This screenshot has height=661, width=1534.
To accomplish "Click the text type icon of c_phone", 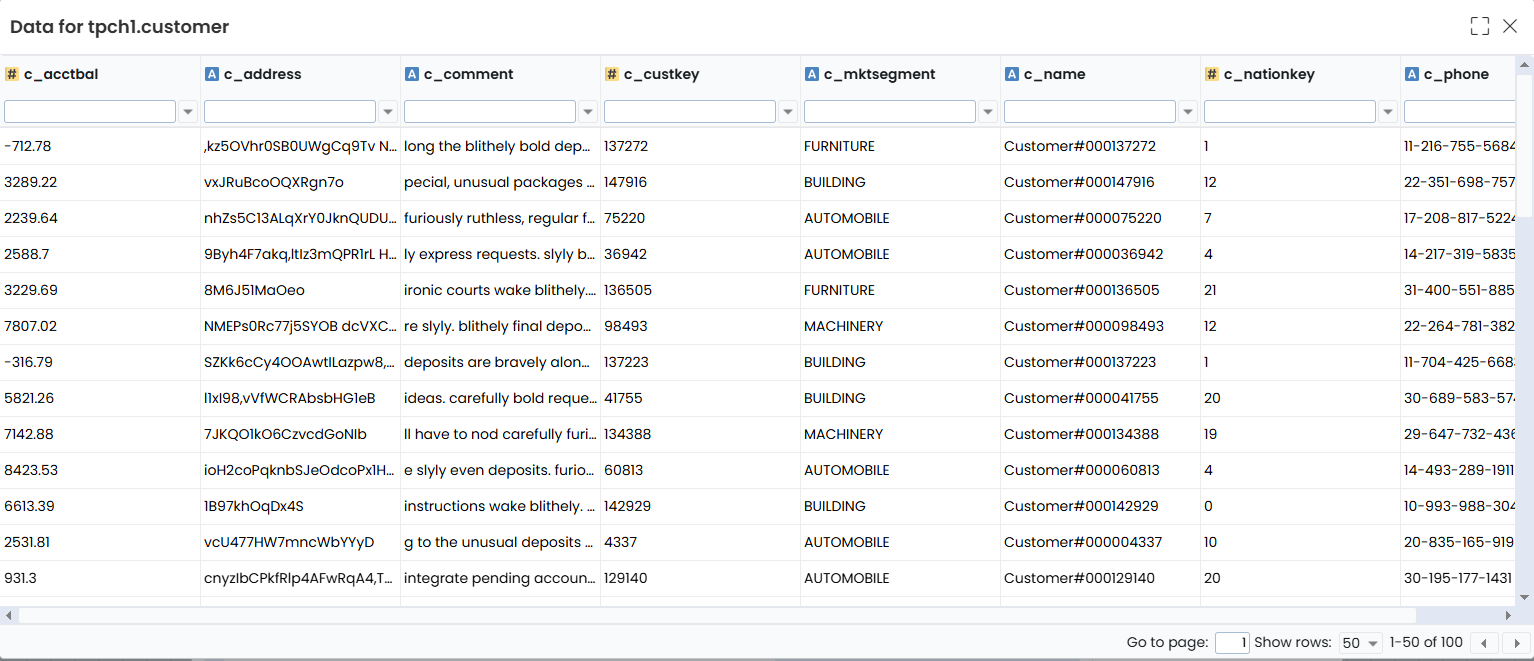I will point(1412,74).
